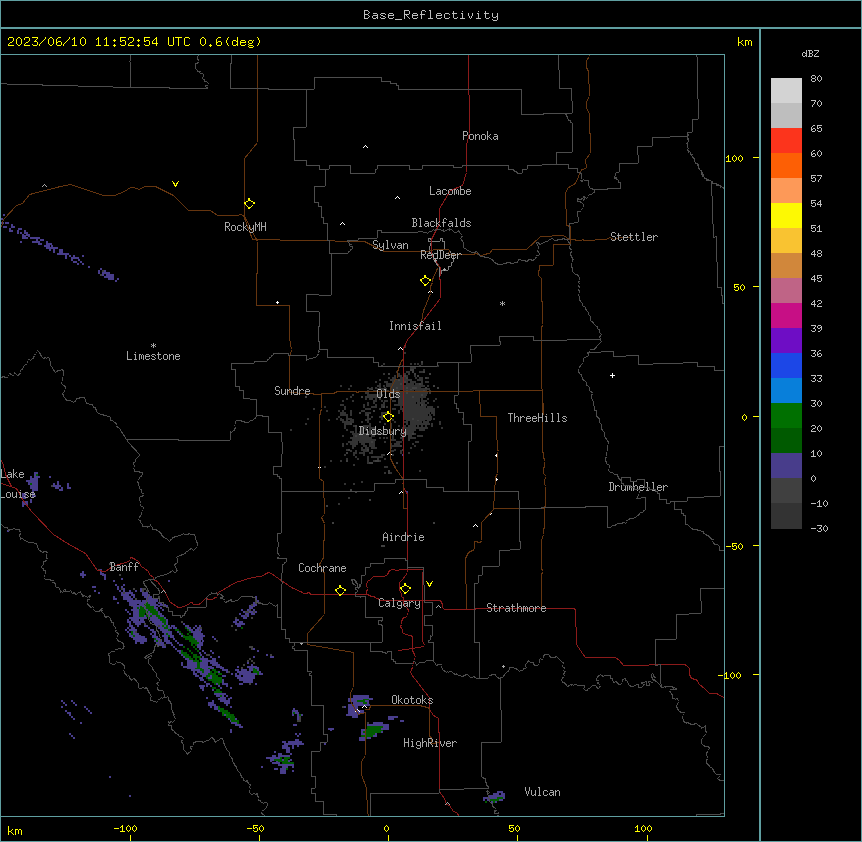Screen dimensions: 862x842
Task: Click the HighRiver label
Action: click(430, 743)
